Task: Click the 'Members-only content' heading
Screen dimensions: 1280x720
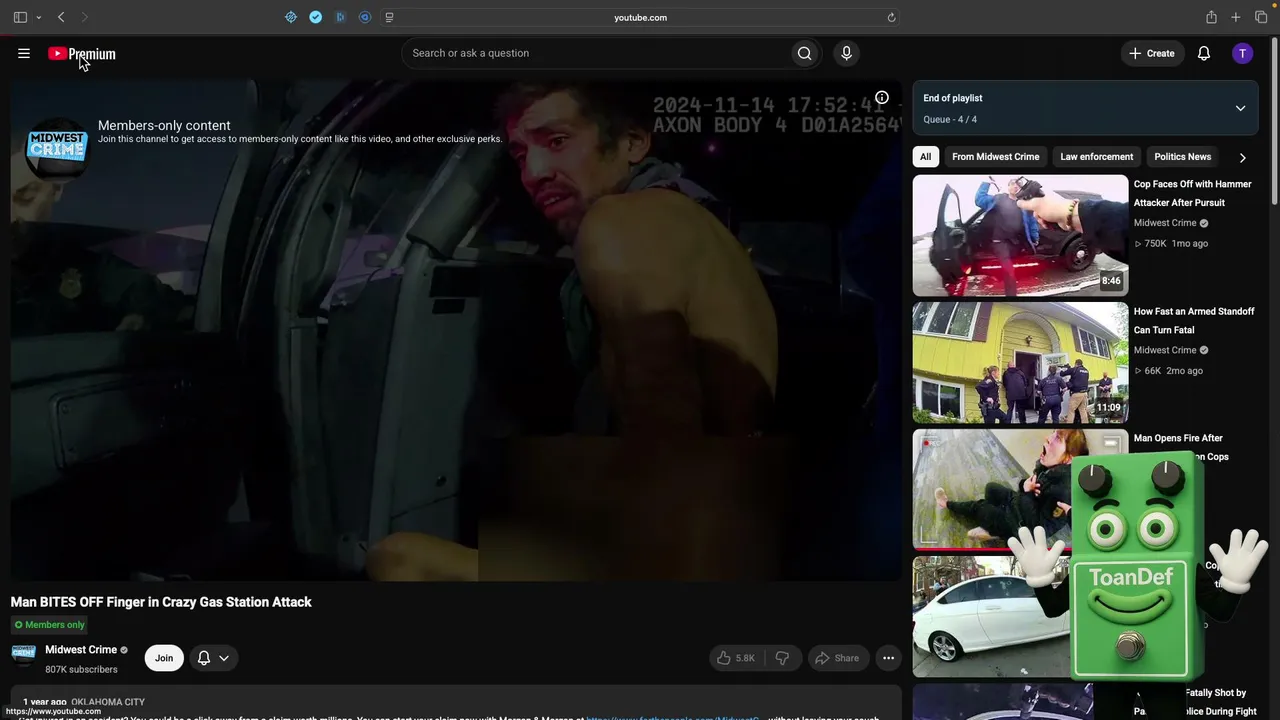Action: coord(164,125)
